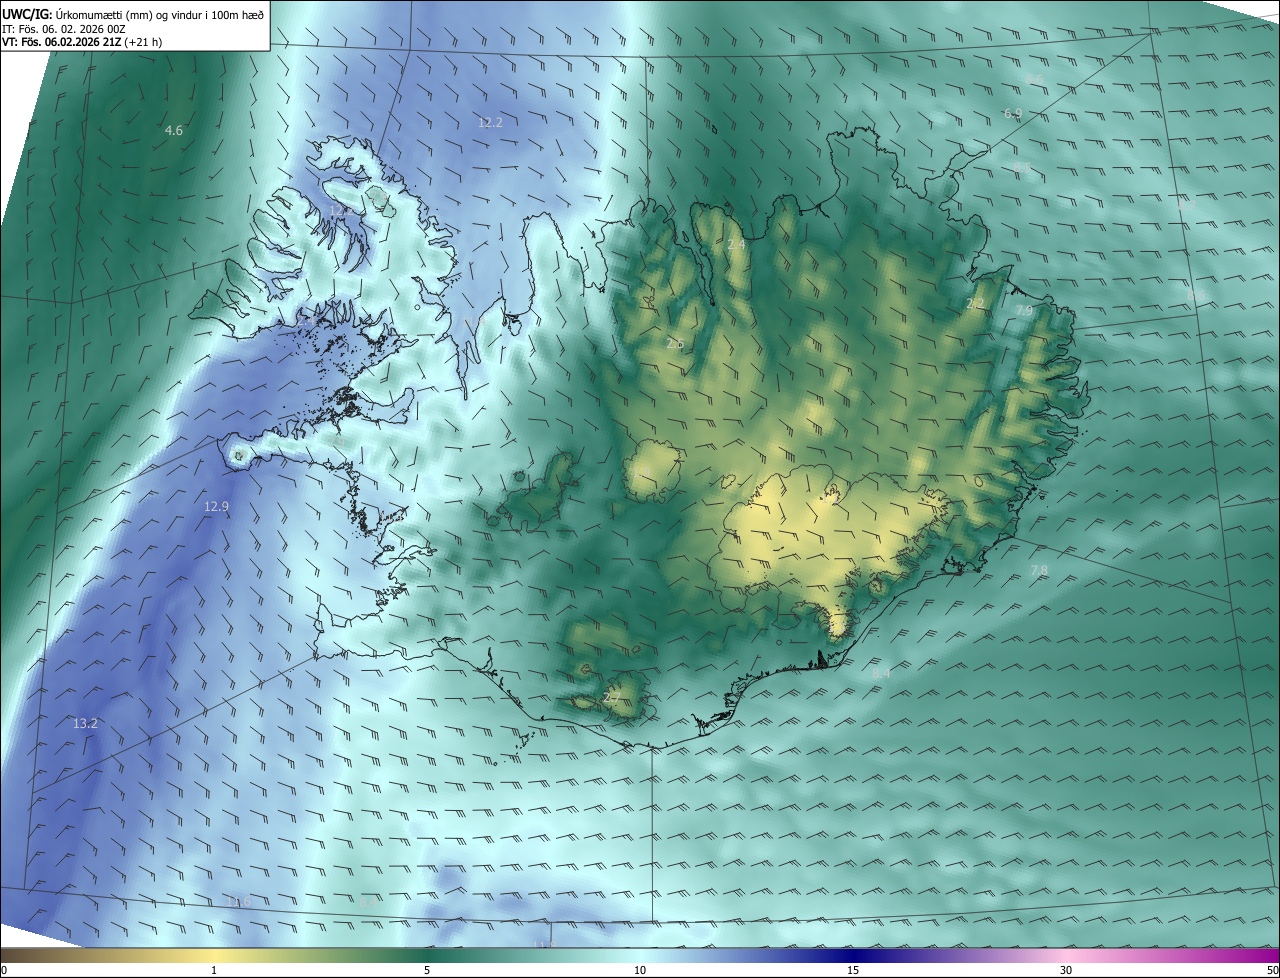The image size is (1280, 978).
Task: Click the 7.9 value label on the map
Action: [x=1024, y=311]
